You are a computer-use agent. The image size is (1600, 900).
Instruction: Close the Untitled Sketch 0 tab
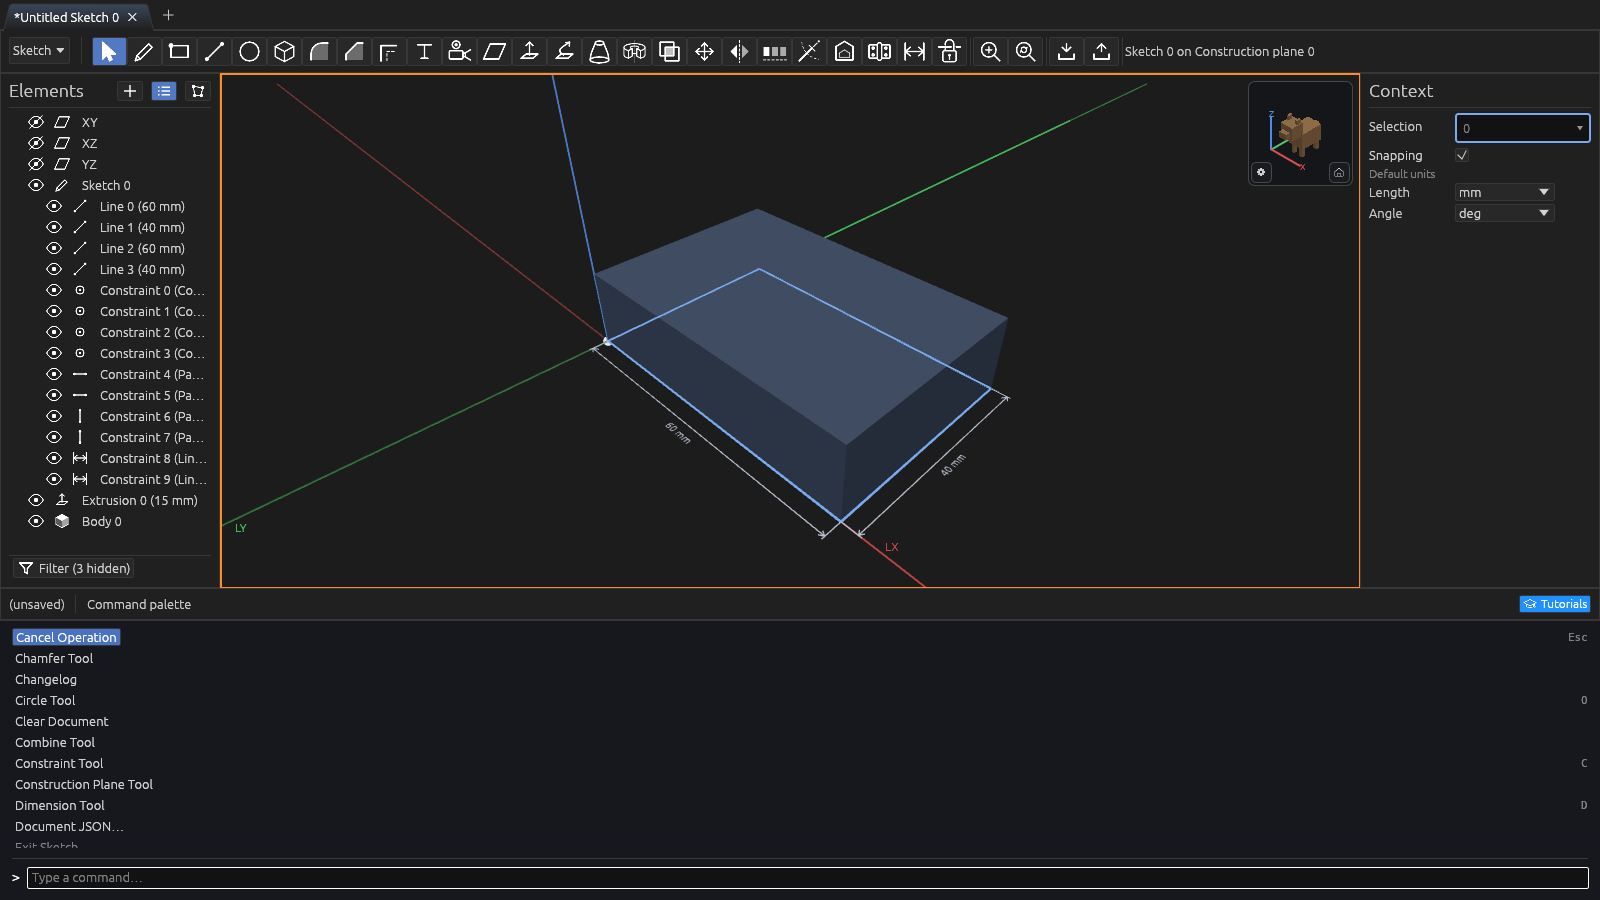point(132,17)
